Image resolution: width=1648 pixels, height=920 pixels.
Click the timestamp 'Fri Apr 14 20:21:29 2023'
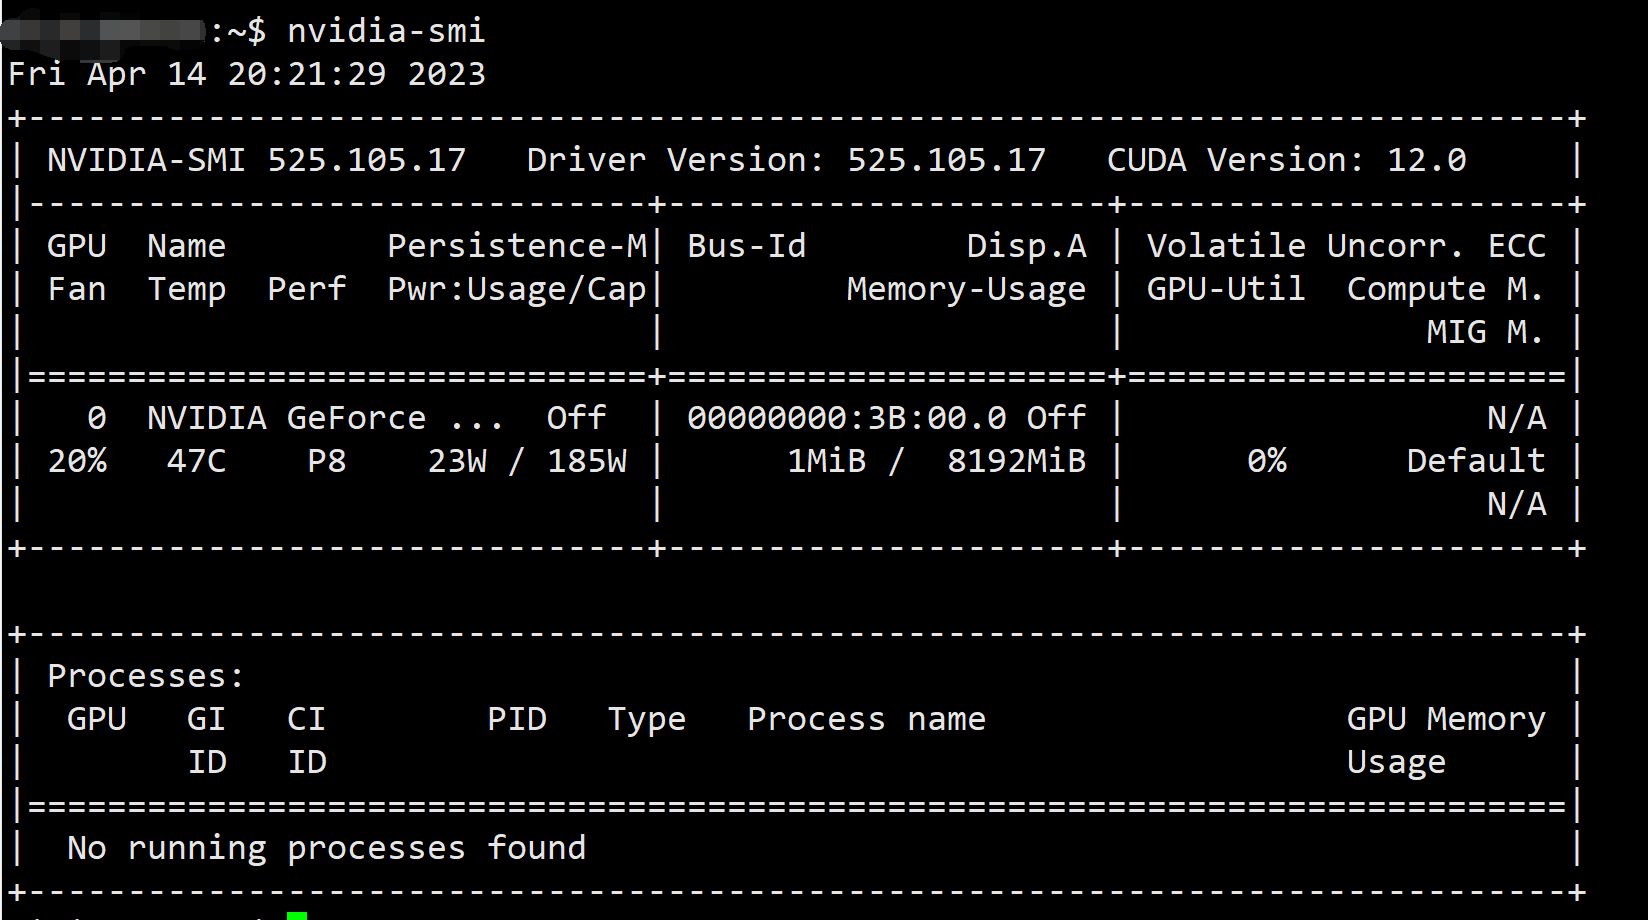(x=247, y=74)
